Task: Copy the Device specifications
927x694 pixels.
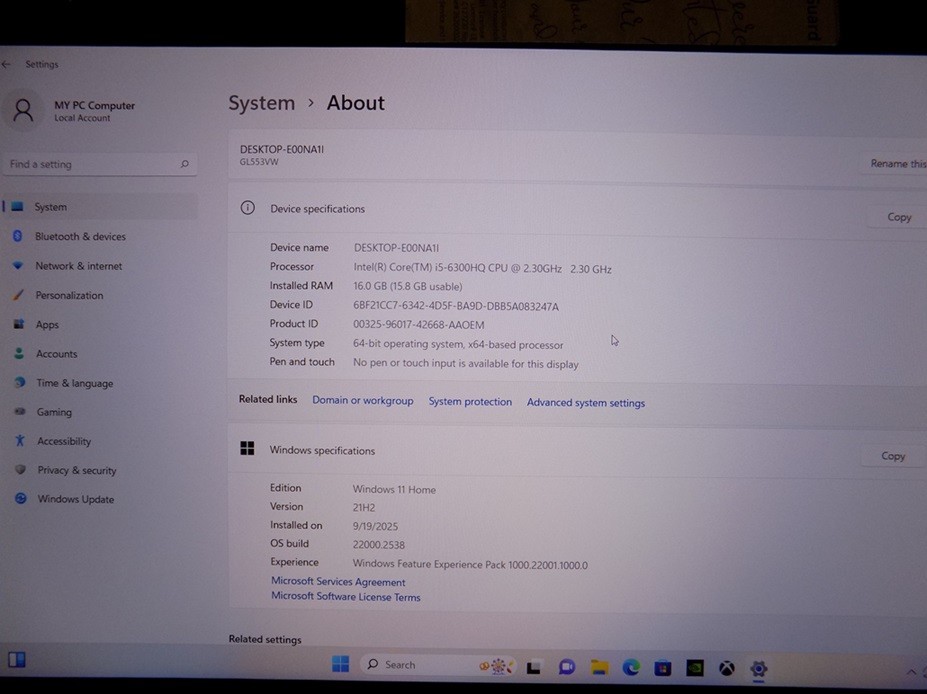Action: (x=899, y=217)
